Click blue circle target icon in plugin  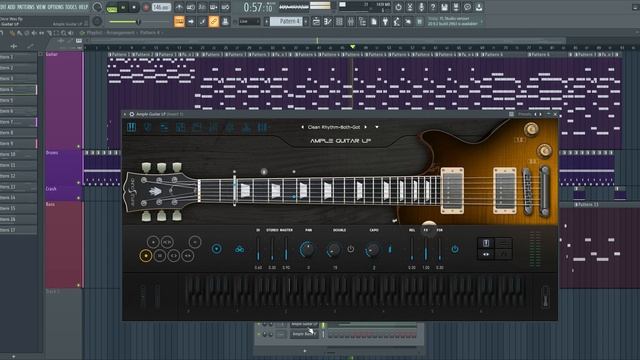pyautogui.click(x=217, y=249)
